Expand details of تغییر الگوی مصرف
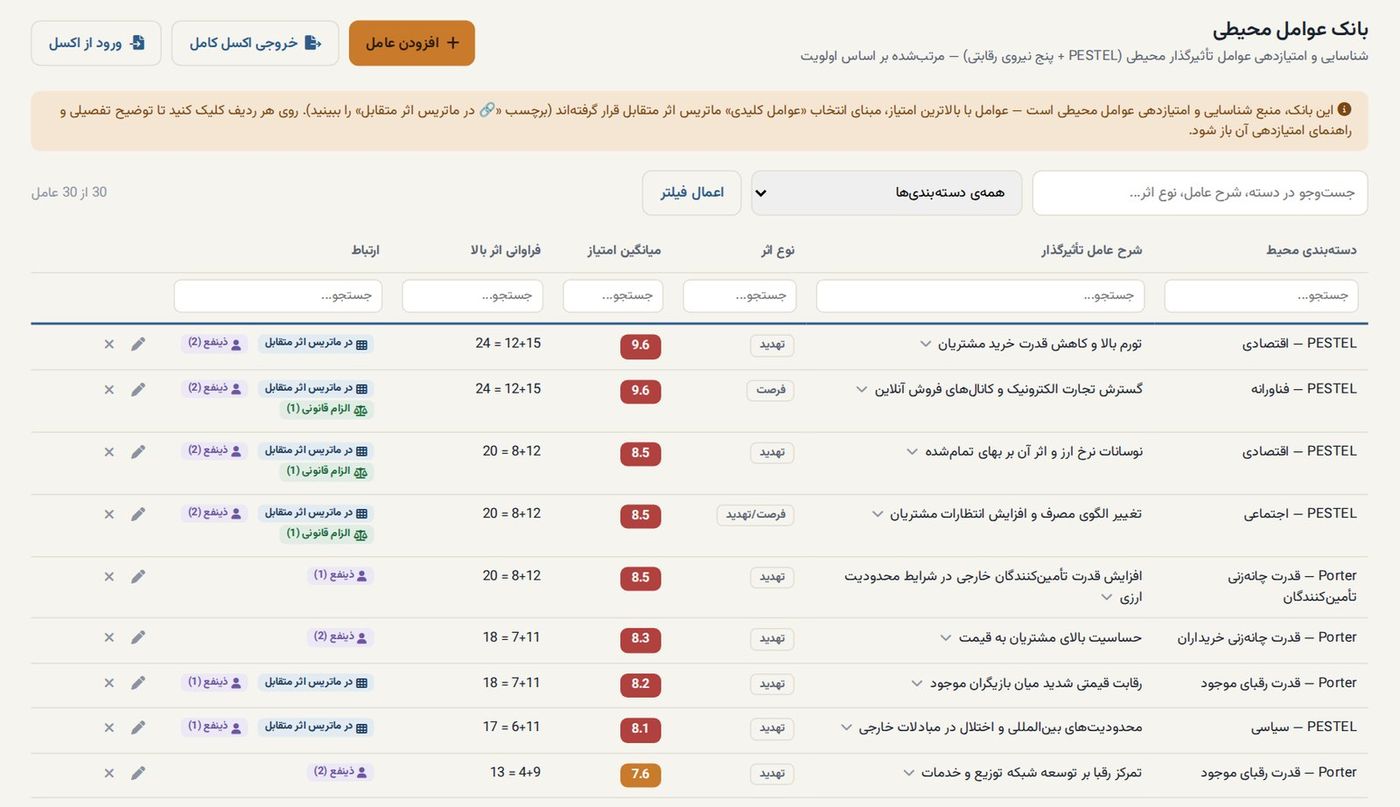This screenshot has width=1400, height=807. (x=877, y=514)
